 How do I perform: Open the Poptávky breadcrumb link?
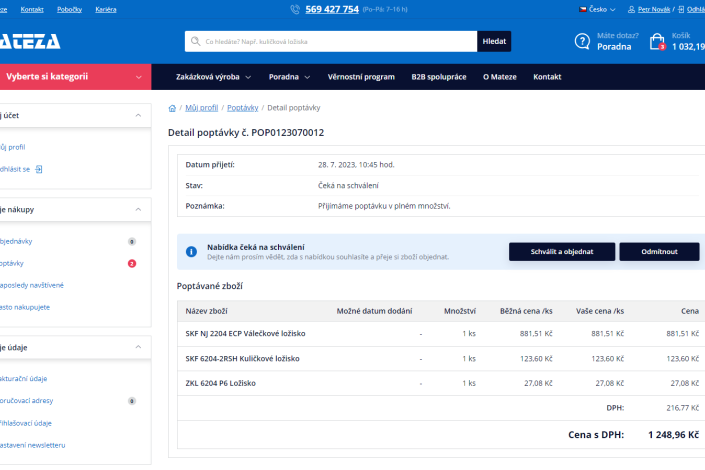[x=243, y=108]
